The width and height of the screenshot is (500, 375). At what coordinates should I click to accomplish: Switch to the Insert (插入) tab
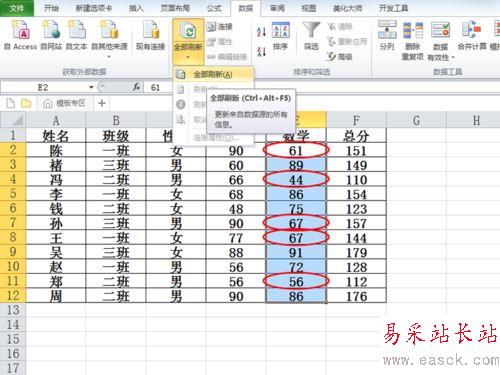pyautogui.click(x=136, y=8)
